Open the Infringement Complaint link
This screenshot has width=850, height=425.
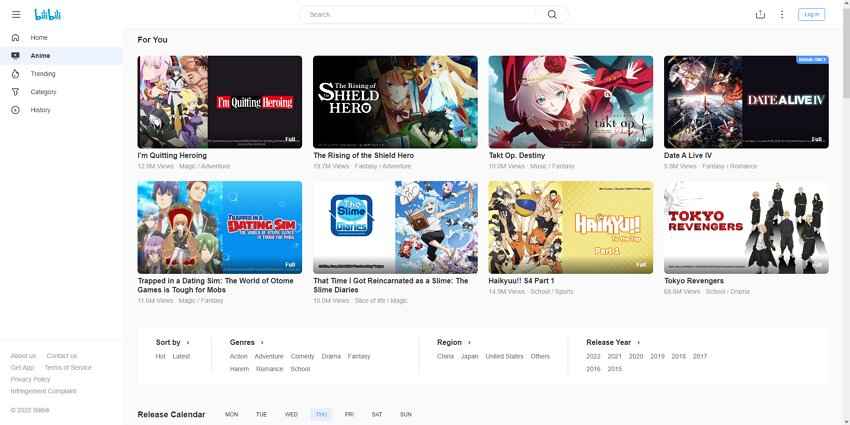point(43,391)
